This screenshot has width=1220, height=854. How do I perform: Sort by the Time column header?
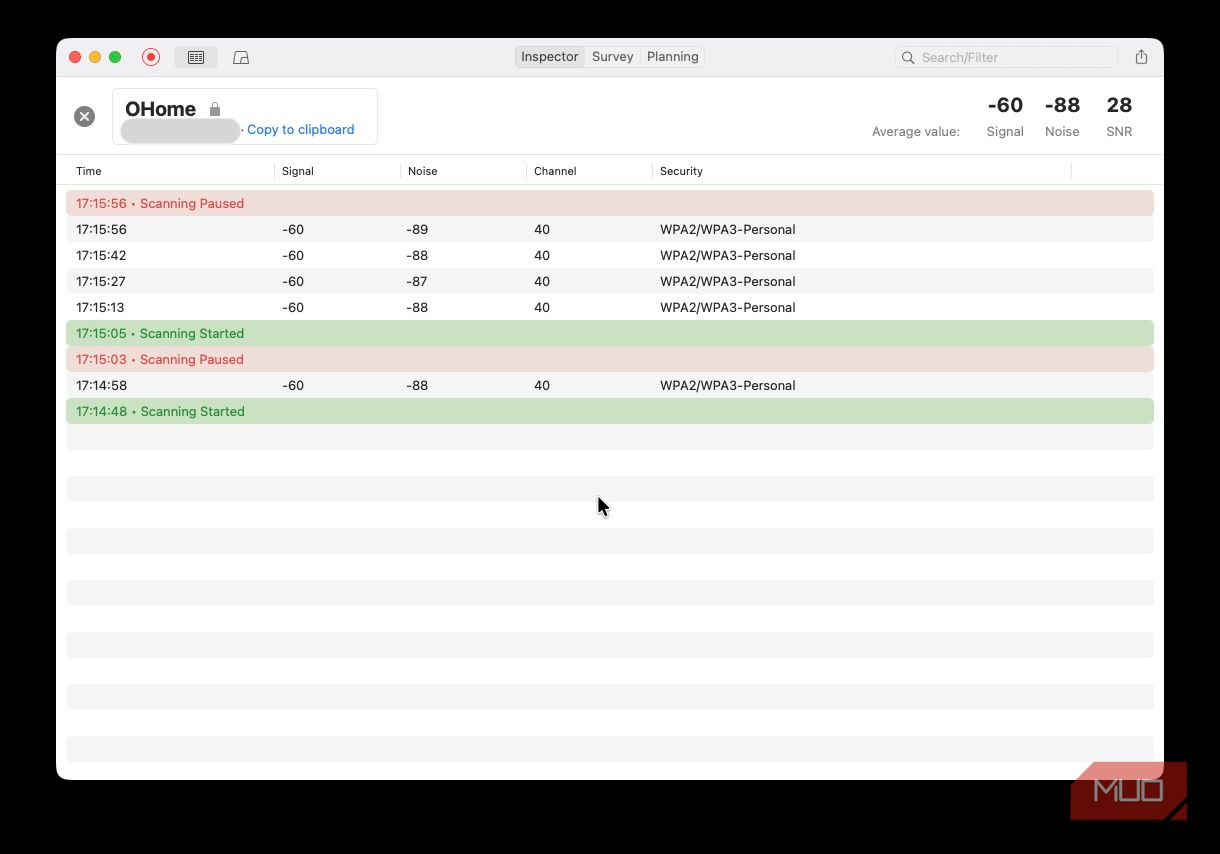pos(170,171)
